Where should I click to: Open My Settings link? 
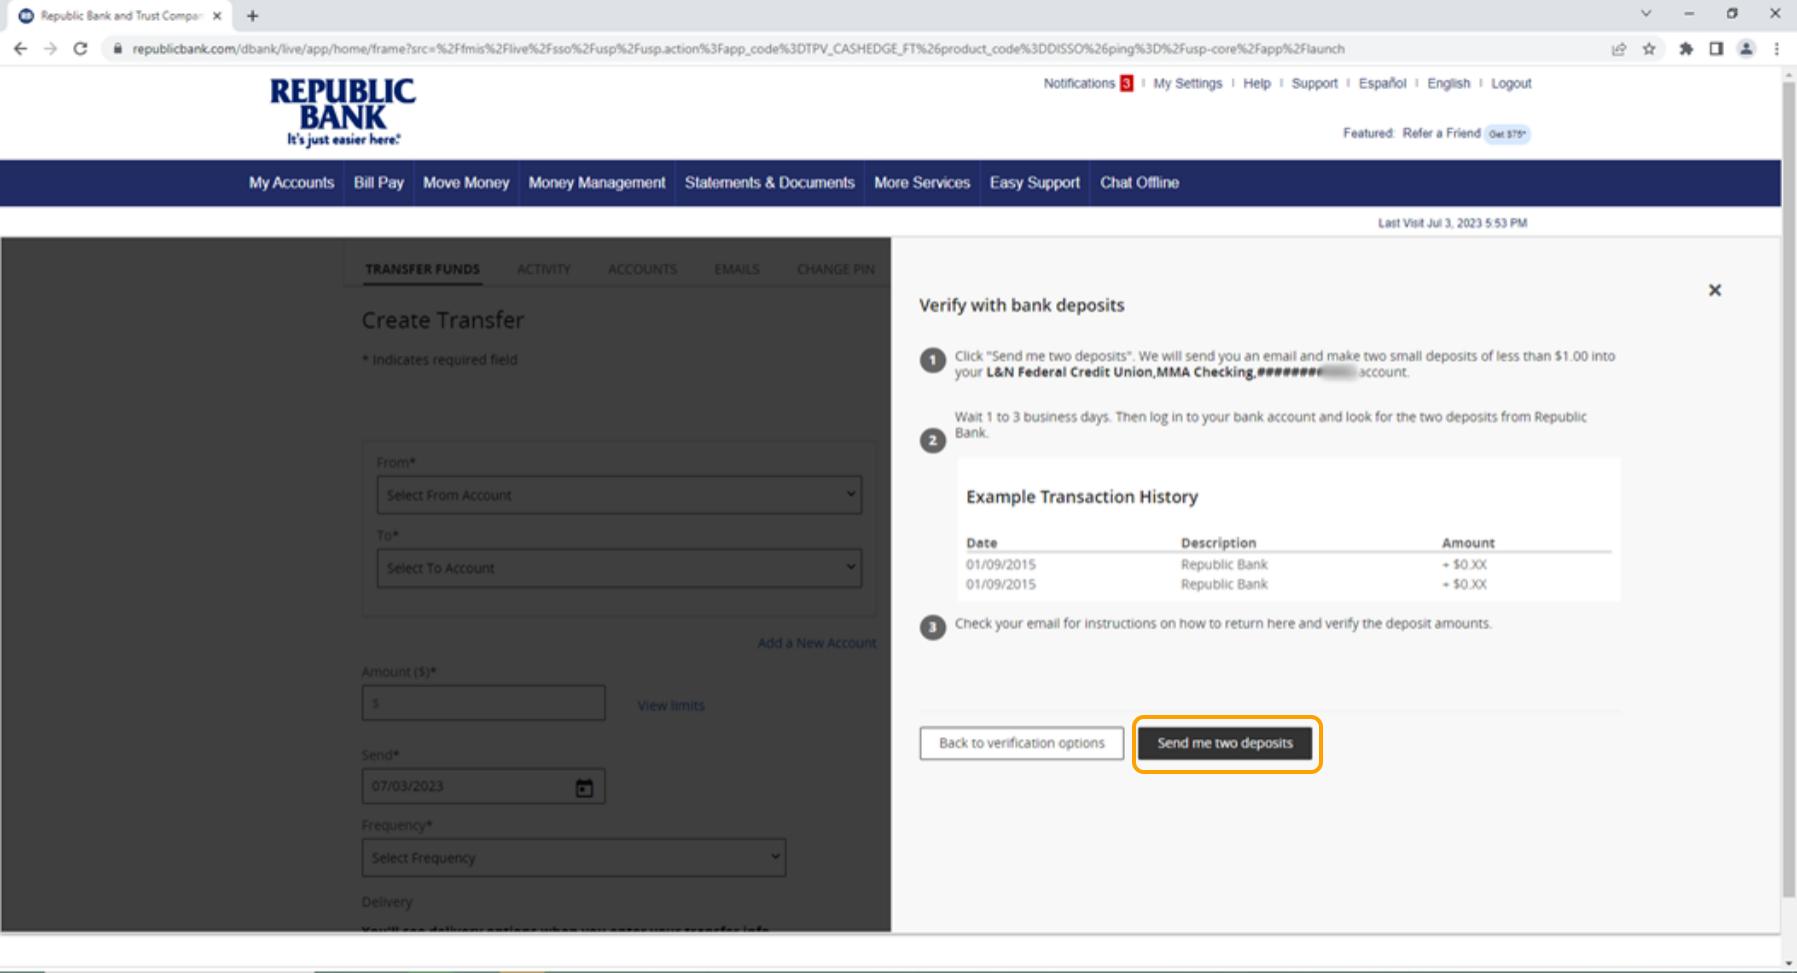point(1187,83)
